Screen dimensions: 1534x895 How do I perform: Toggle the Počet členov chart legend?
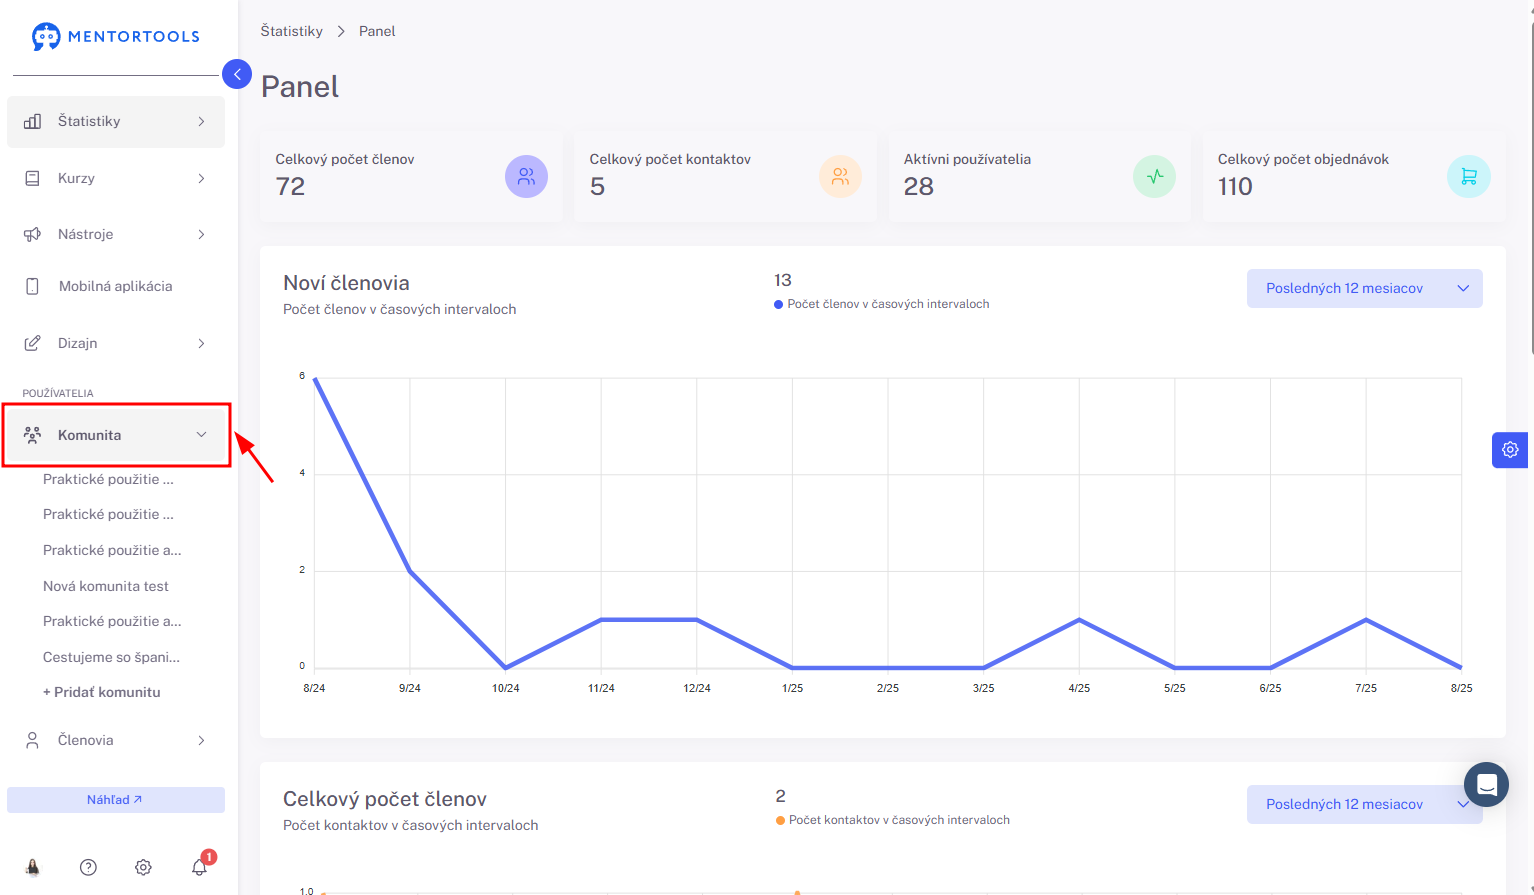(x=882, y=304)
